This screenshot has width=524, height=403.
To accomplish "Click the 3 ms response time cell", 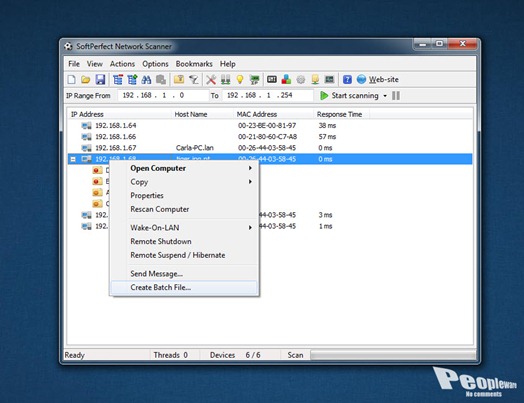I will click(x=325, y=215).
